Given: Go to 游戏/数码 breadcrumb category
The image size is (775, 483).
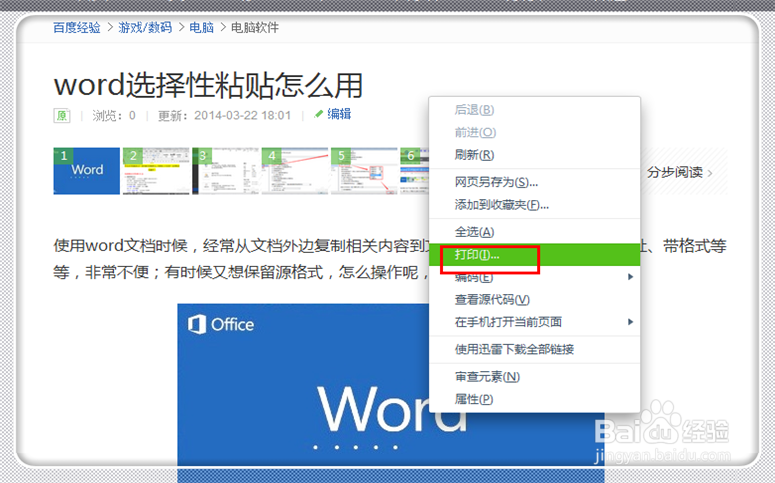Looking at the screenshot, I should click(x=145, y=27).
